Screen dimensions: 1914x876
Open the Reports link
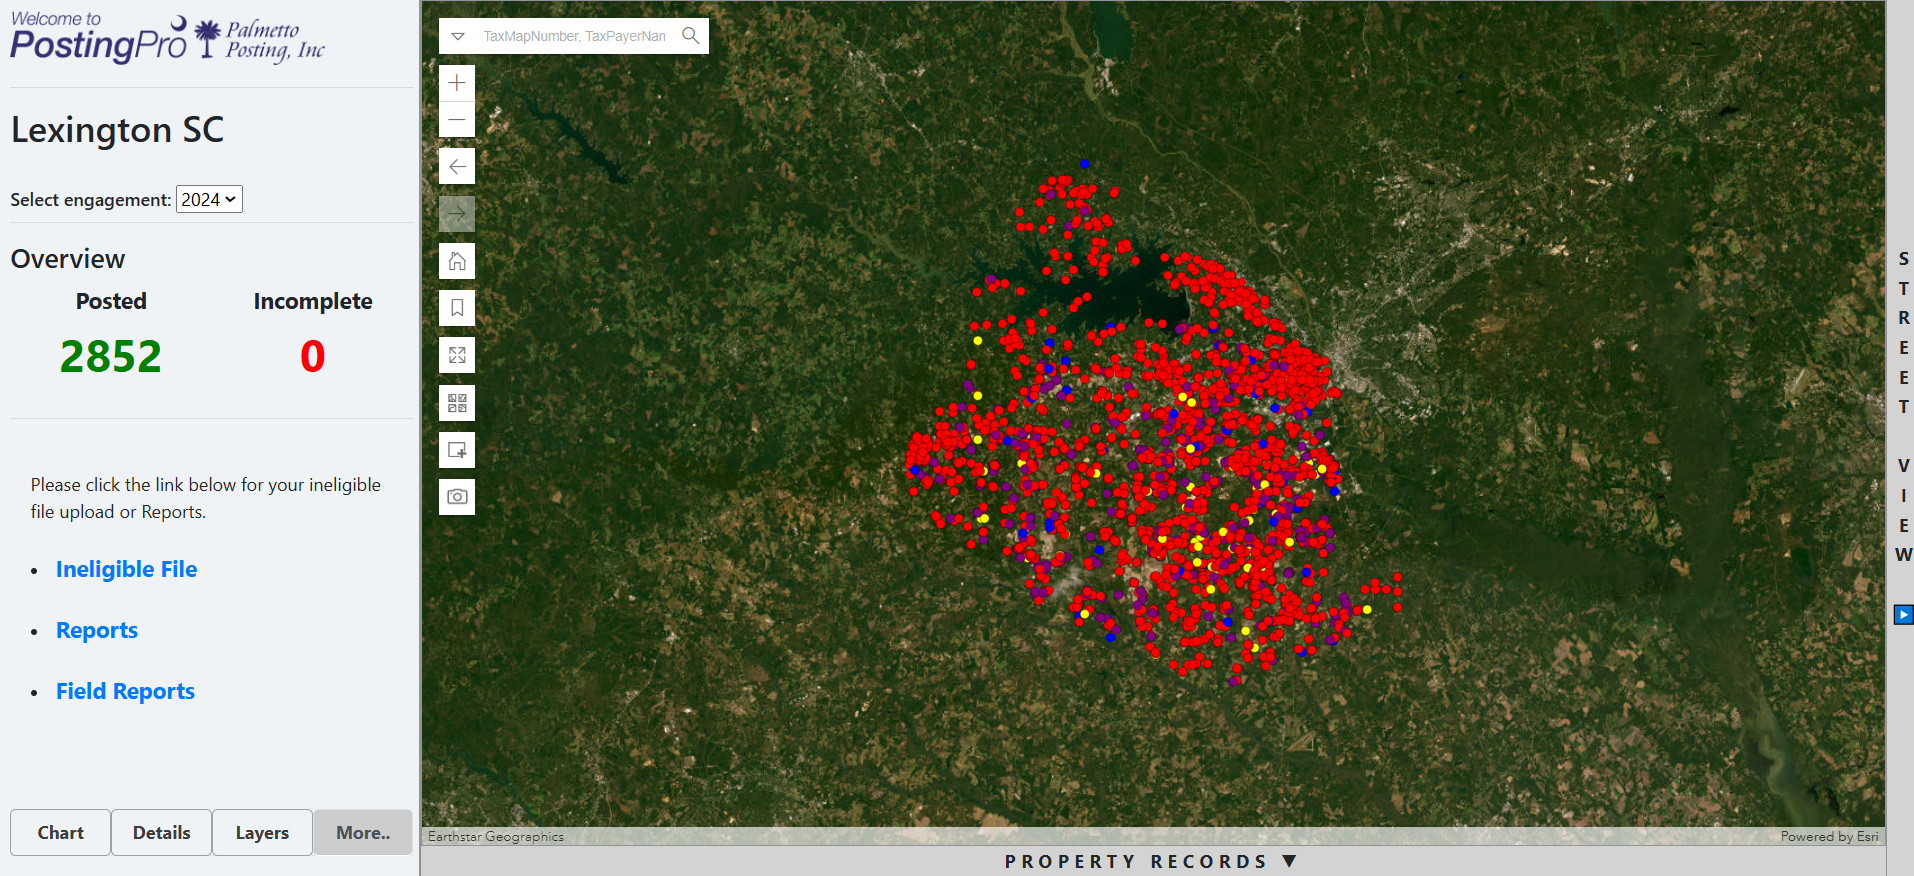[97, 630]
